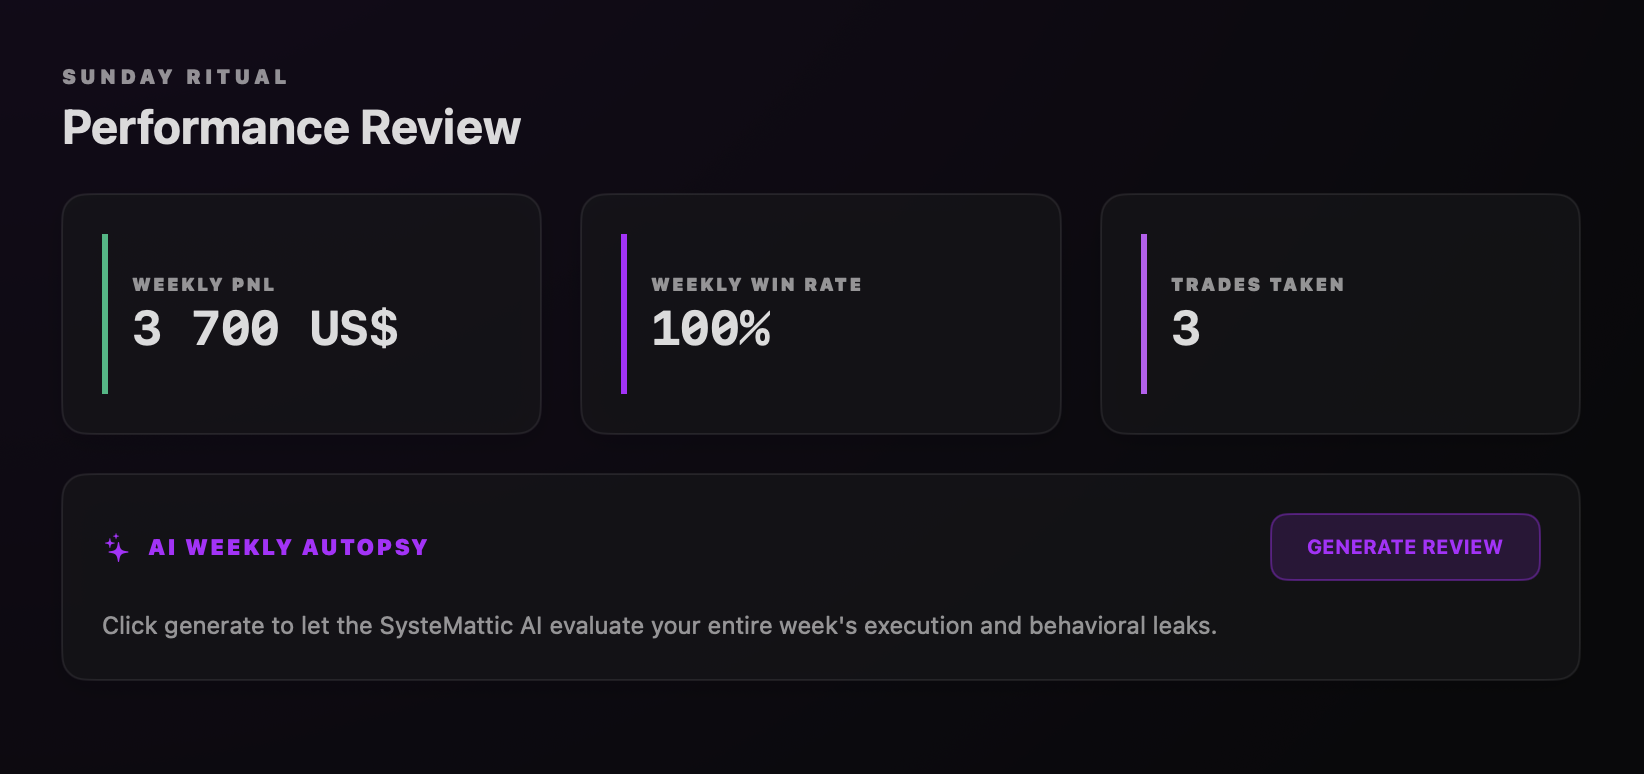Click the Weekly Win Rate label
This screenshot has width=1644, height=774.
tap(756, 285)
